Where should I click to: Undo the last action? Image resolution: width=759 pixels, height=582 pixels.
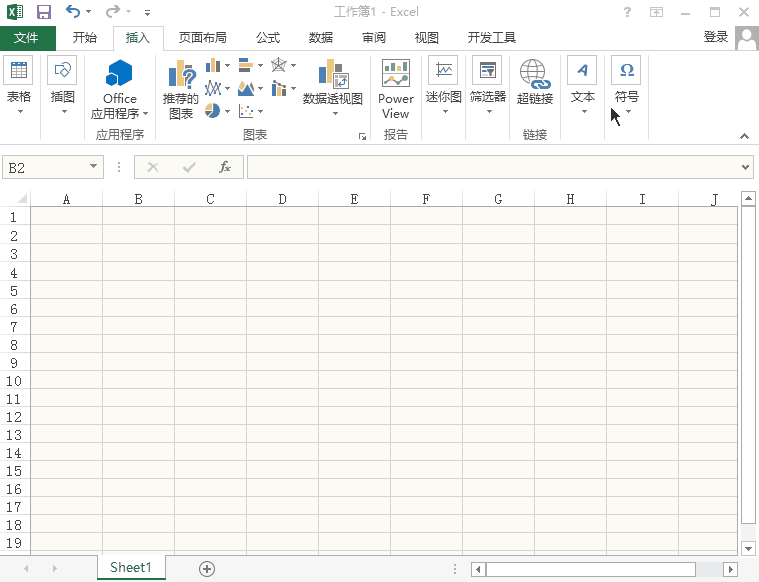pyautogui.click(x=73, y=11)
